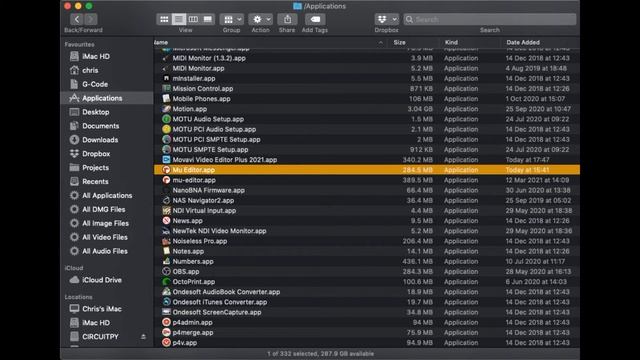The image size is (640, 360).
Task: Open the Group dropdown
Action: (x=232, y=19)
